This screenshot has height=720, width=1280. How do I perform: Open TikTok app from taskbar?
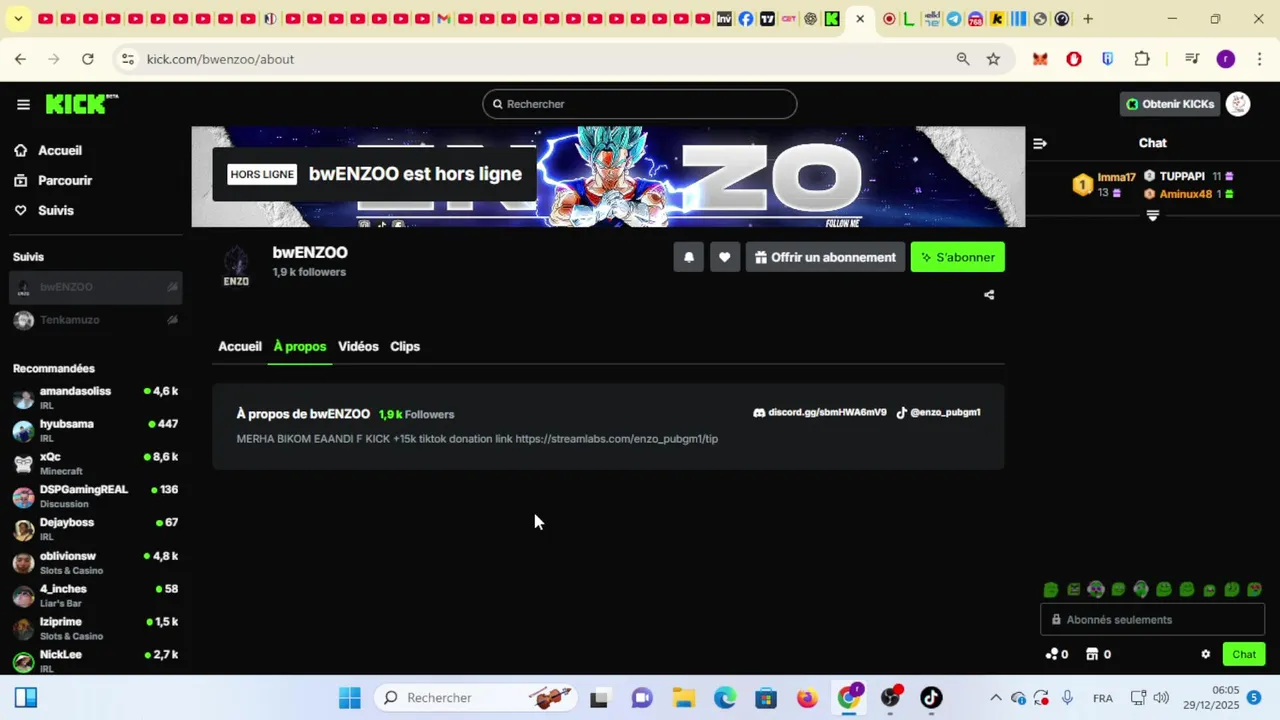(x=931, y=698)
